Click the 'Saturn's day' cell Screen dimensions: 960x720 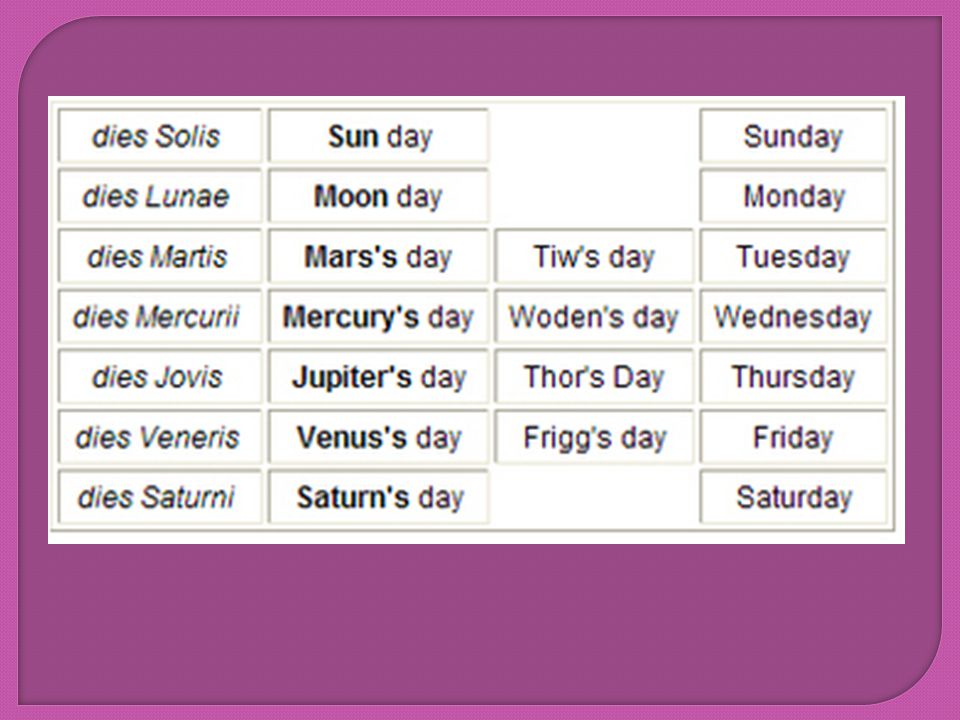(x=378, y=497)
